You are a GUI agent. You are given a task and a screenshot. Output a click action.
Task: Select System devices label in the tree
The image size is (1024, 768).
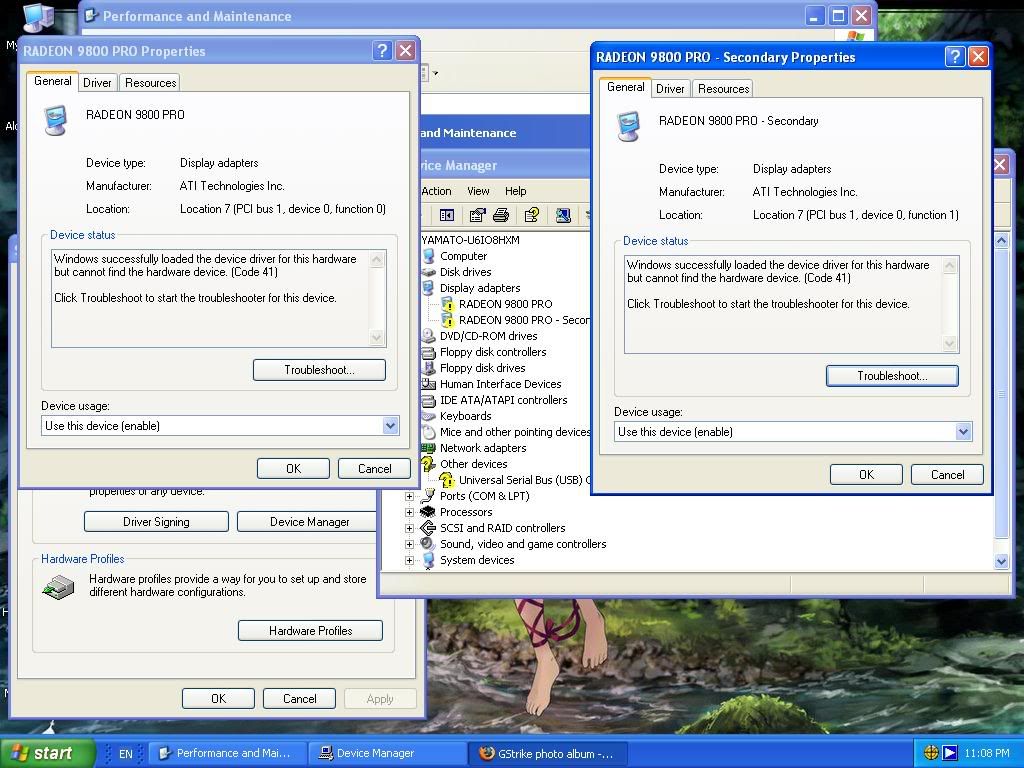pyautogui.click(x=477, y=560)
